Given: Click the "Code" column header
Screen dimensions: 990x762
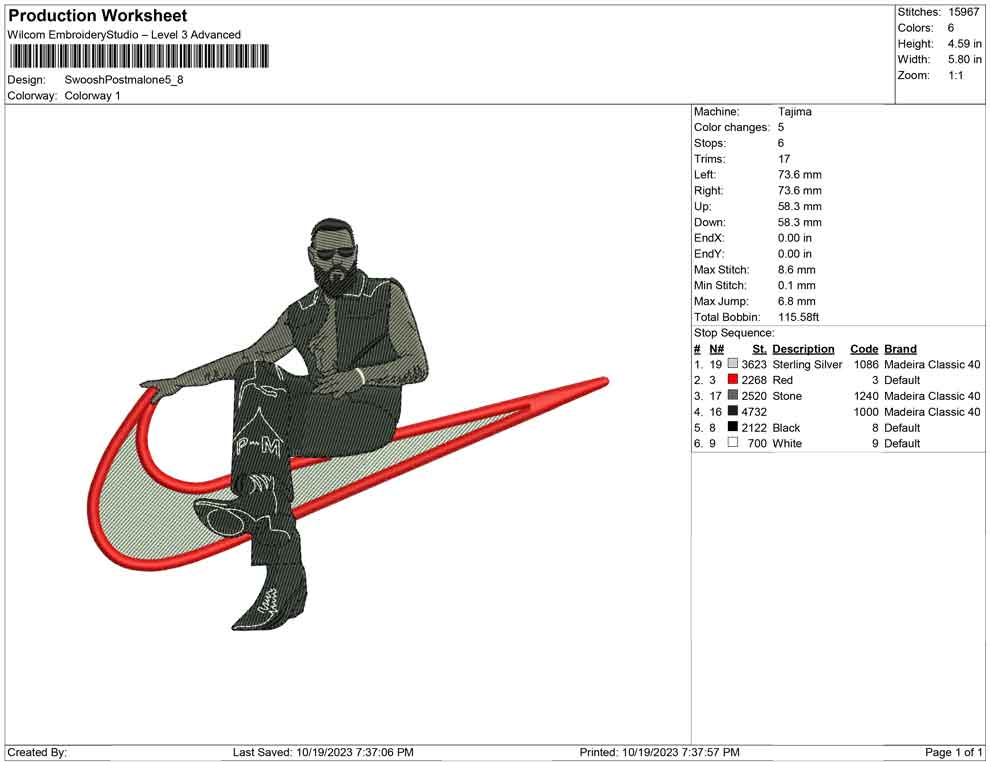Looking at the screenshot, I should (864, 348).
